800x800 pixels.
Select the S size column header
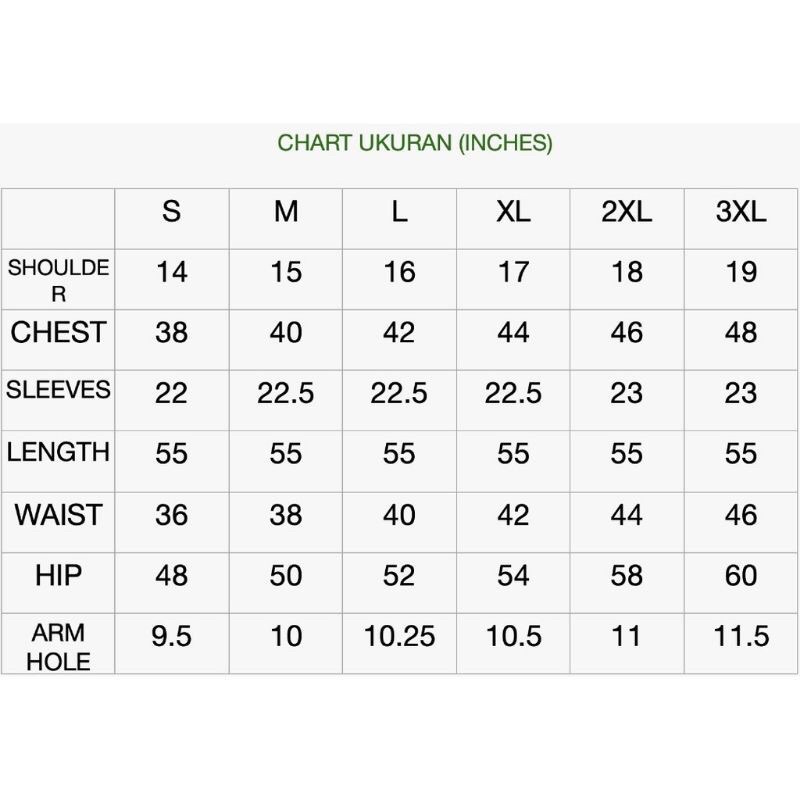click(172, 213)
